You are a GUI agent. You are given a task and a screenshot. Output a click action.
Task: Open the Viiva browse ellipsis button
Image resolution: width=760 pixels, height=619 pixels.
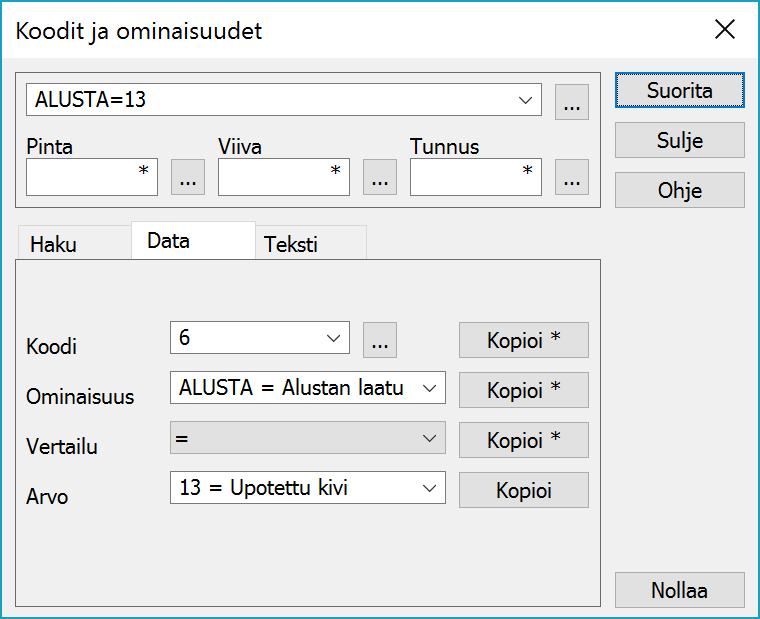pyautogui.click(x=379, y=177)
